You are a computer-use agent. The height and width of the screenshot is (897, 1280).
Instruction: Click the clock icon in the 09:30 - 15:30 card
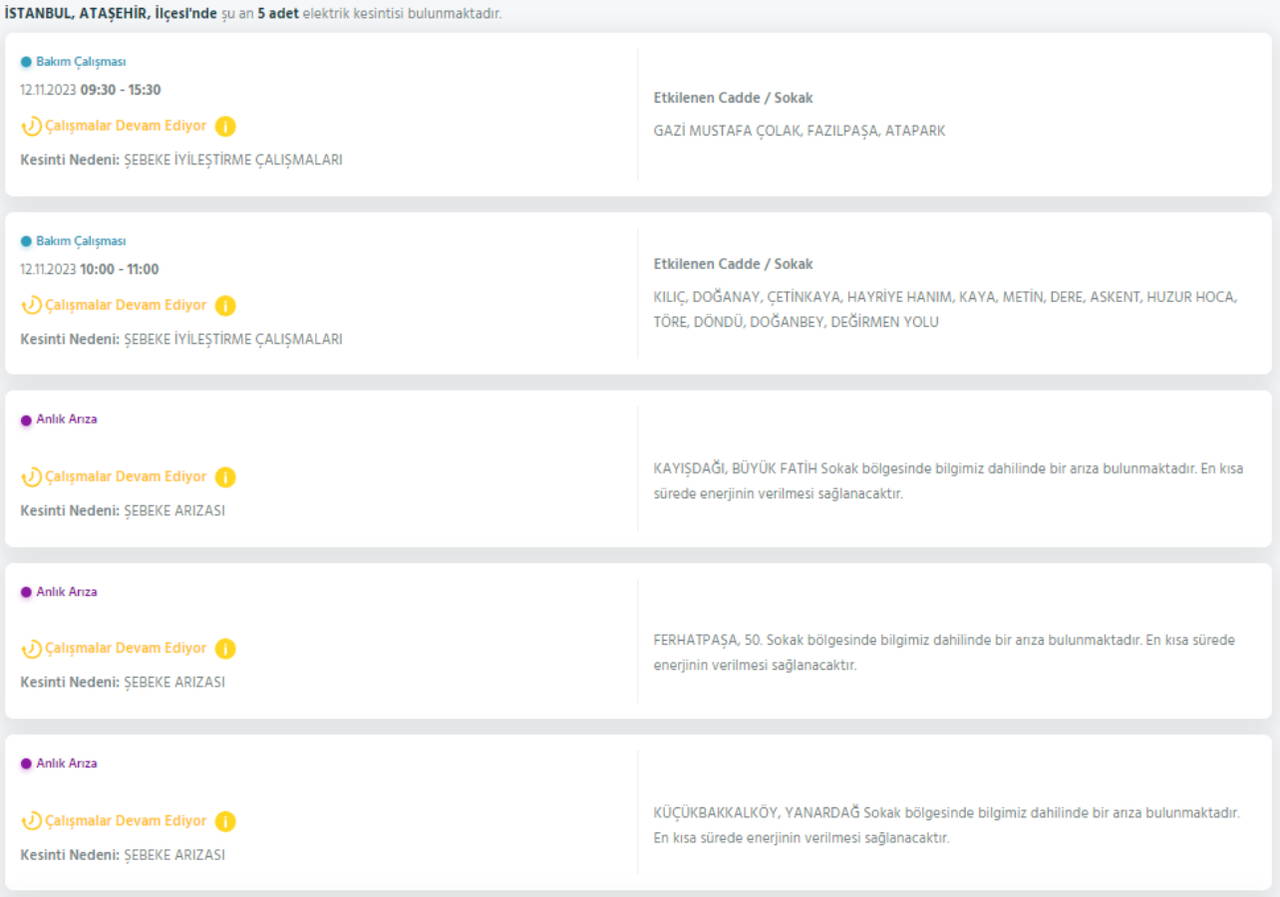click(31, 127)
